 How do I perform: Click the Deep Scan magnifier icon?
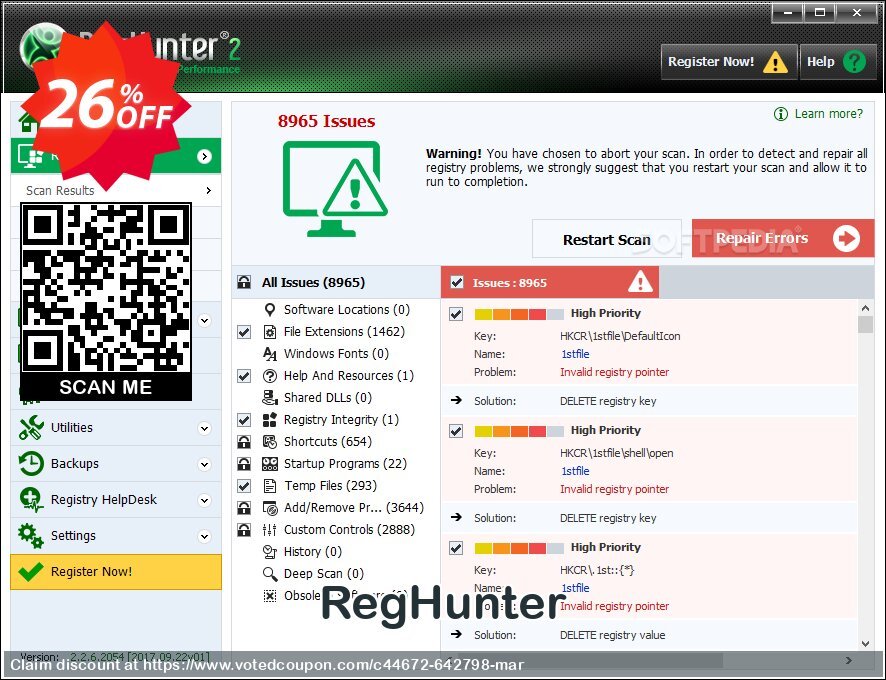pyautogui.click(x=270, y=574)
